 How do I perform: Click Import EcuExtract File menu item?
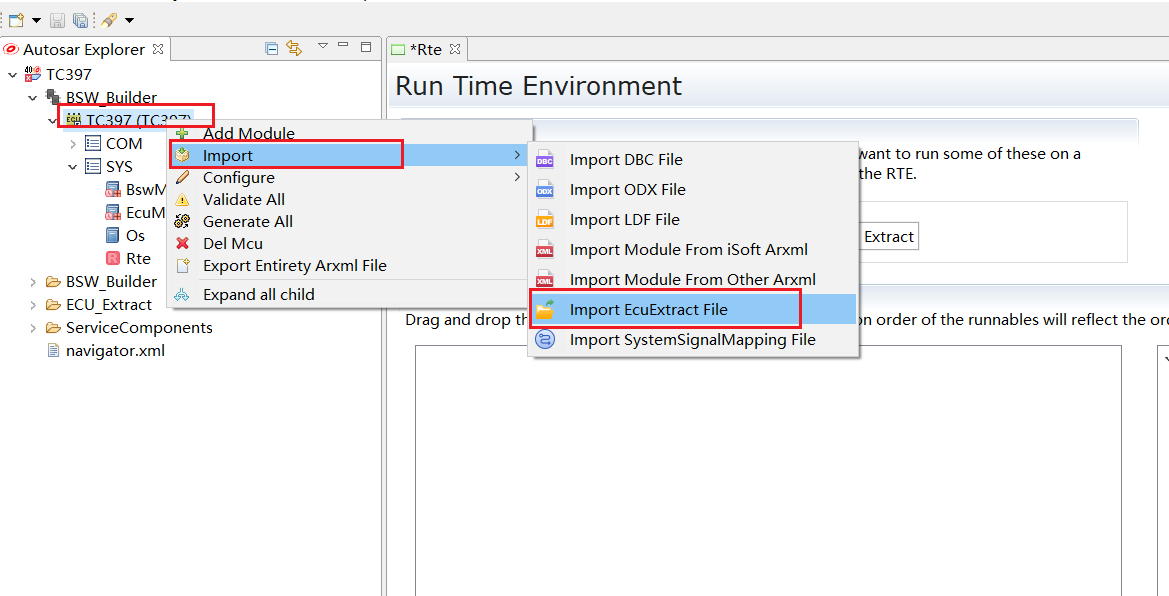pos(648,310)
